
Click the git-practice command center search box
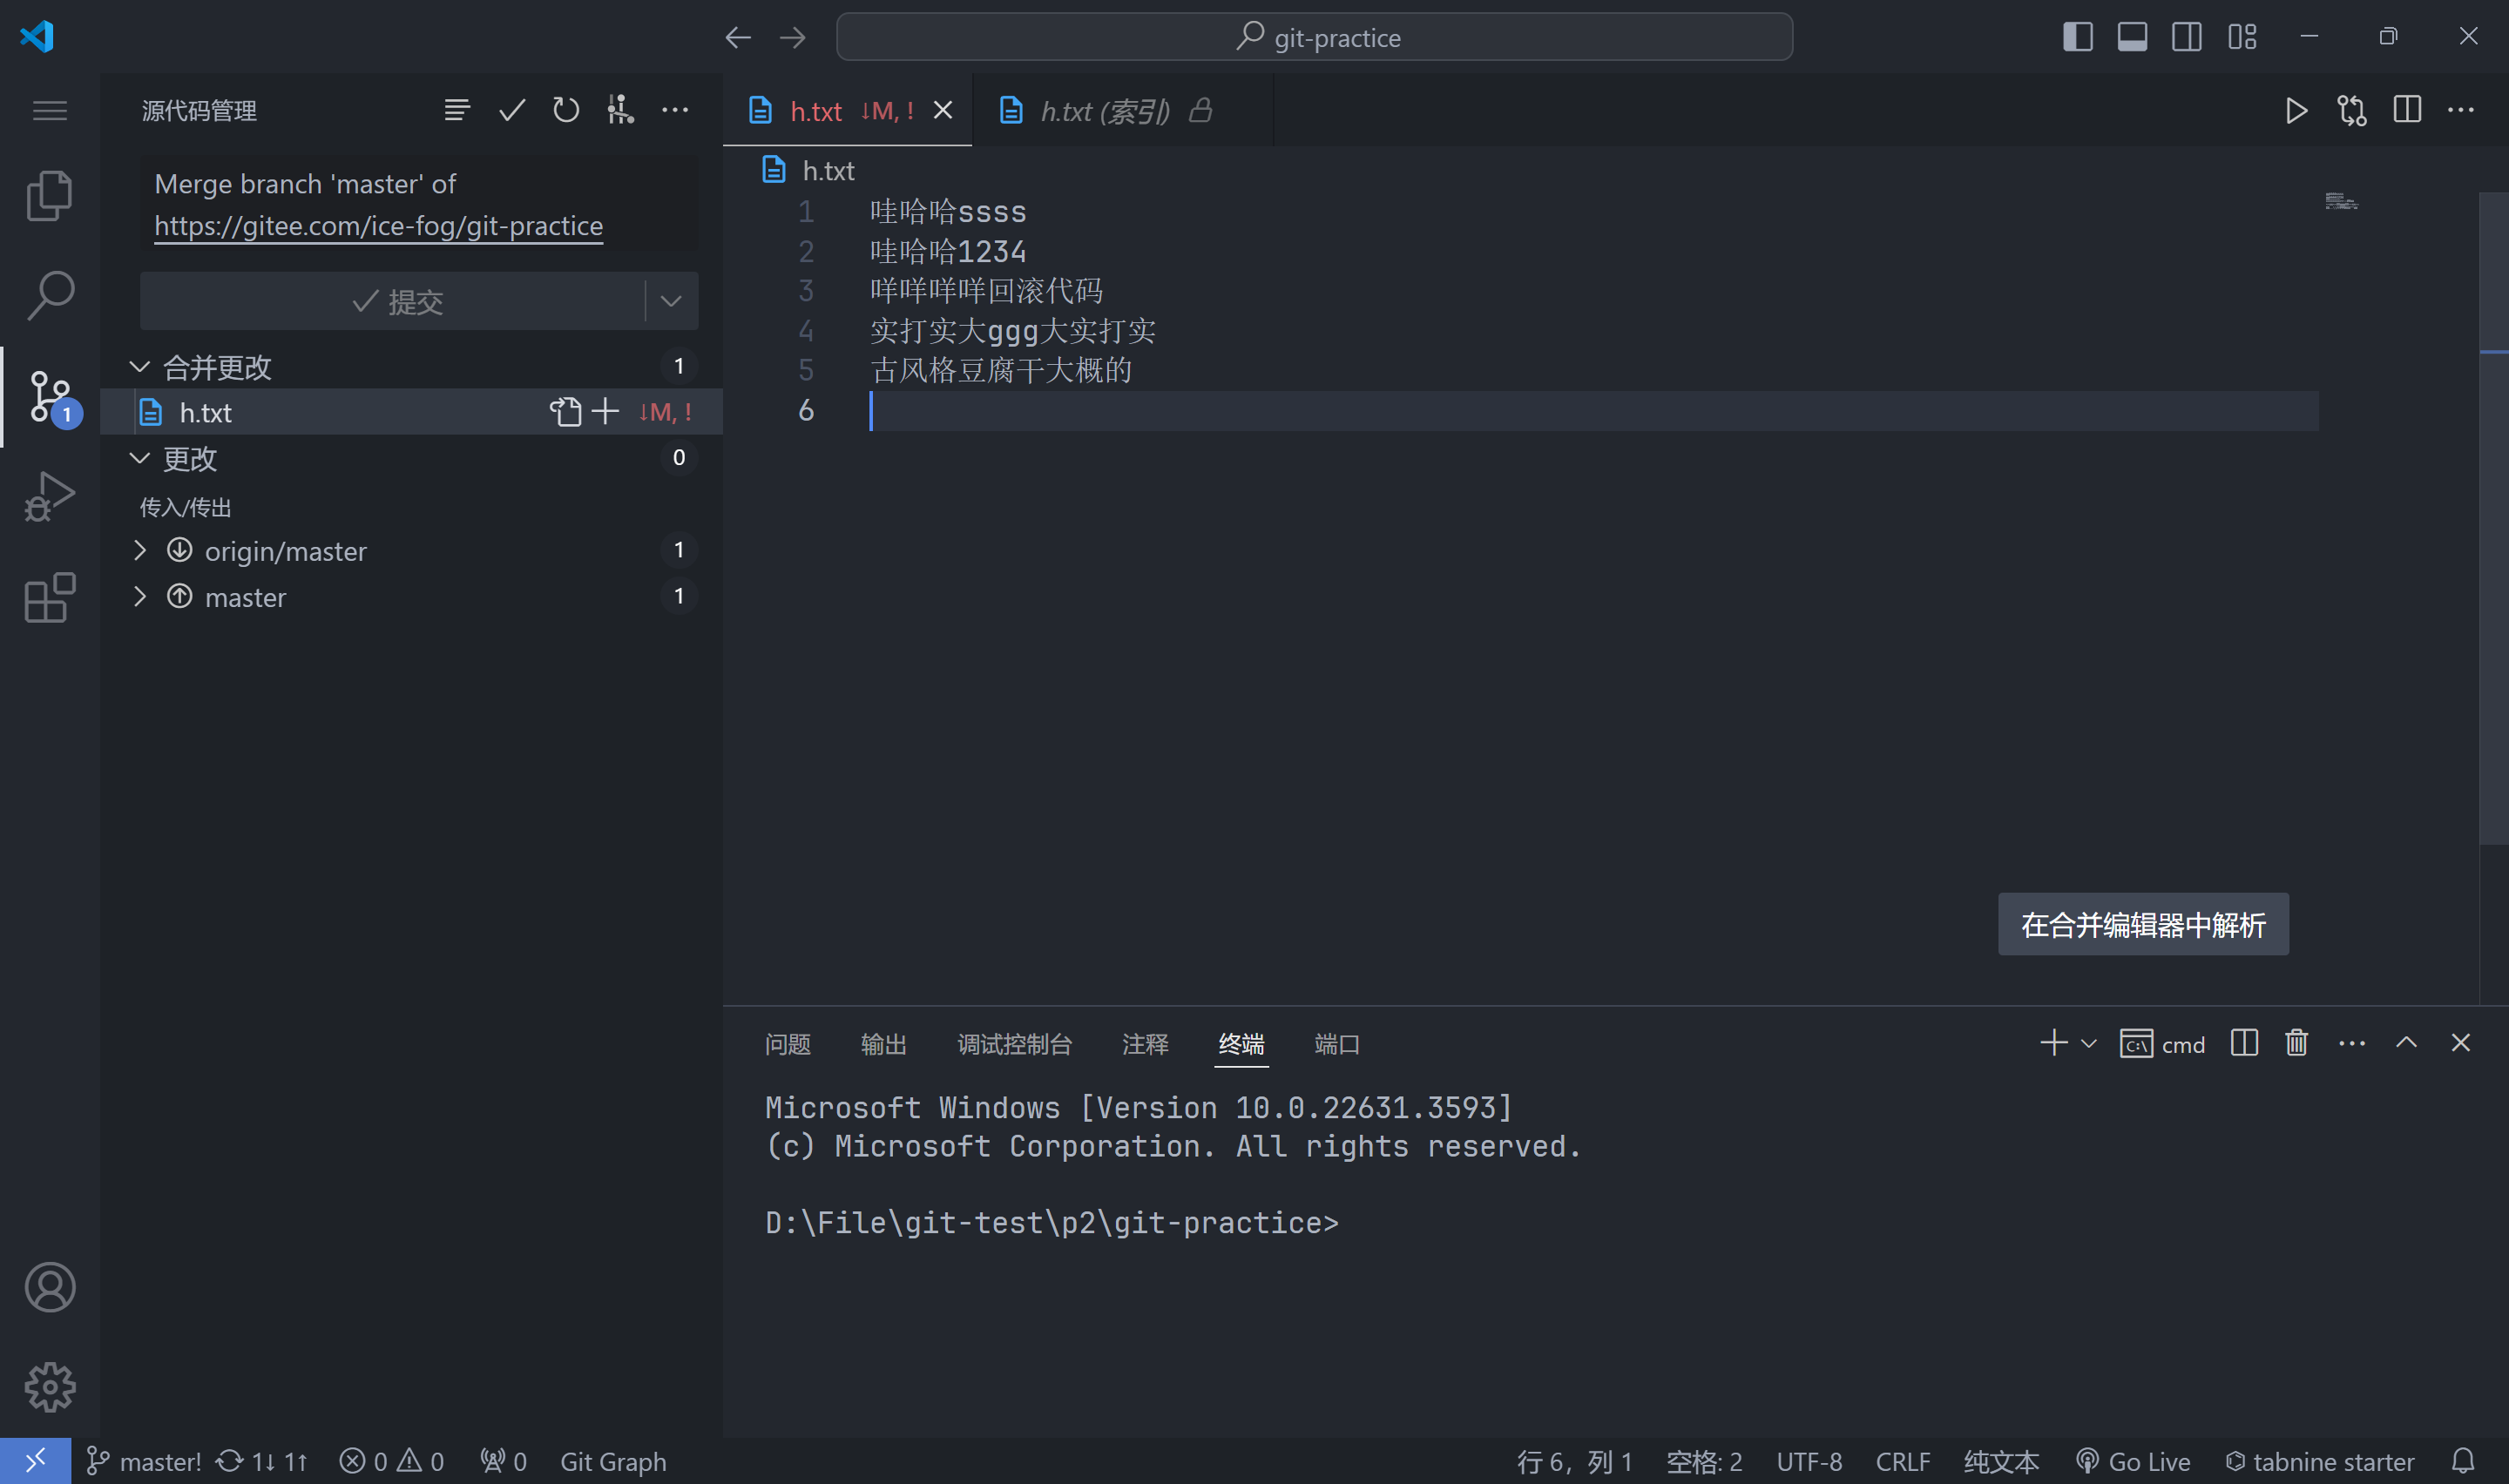pyautogui.click(x=1313, y=37)
